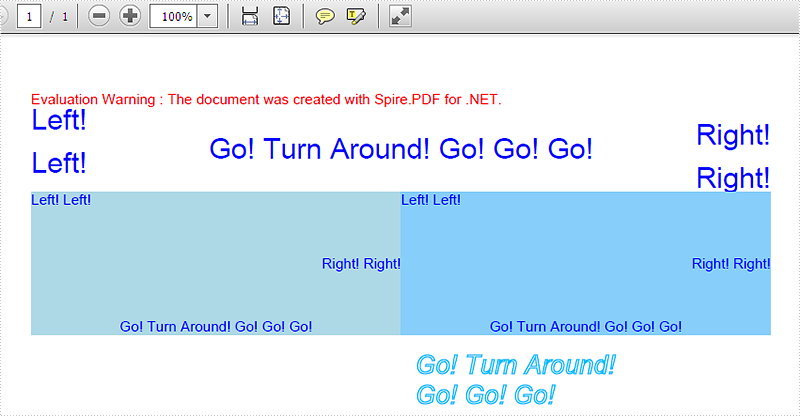Image resolution: width=800 pixels, height=416 pixels.
Task: Click 'Go! Turn Around! Go! Go! Go!' in the right box
Action: (586, 327)
